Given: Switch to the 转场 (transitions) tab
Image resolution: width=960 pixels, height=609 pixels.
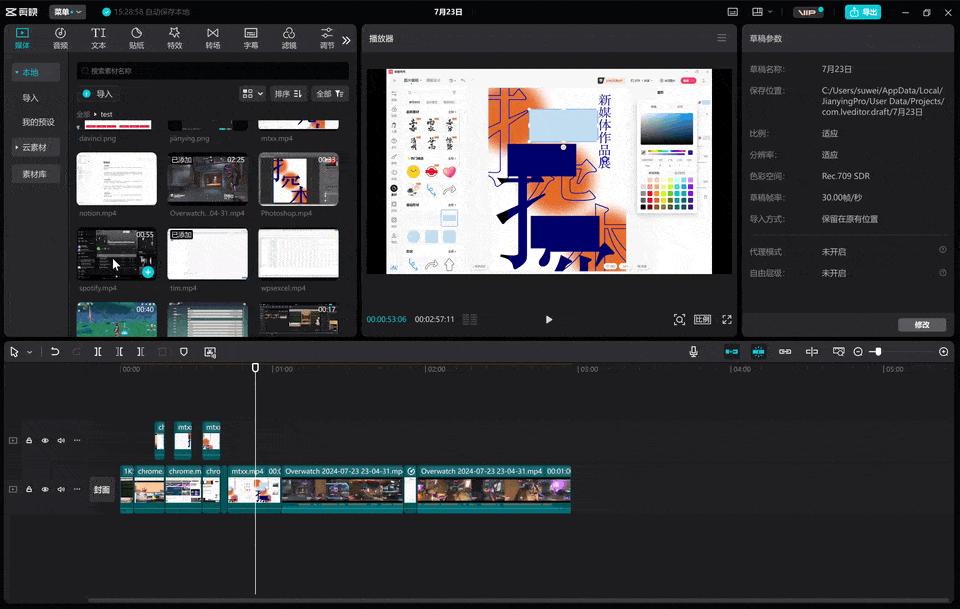Looking at the screenshot, I should [x=213, y=38].
